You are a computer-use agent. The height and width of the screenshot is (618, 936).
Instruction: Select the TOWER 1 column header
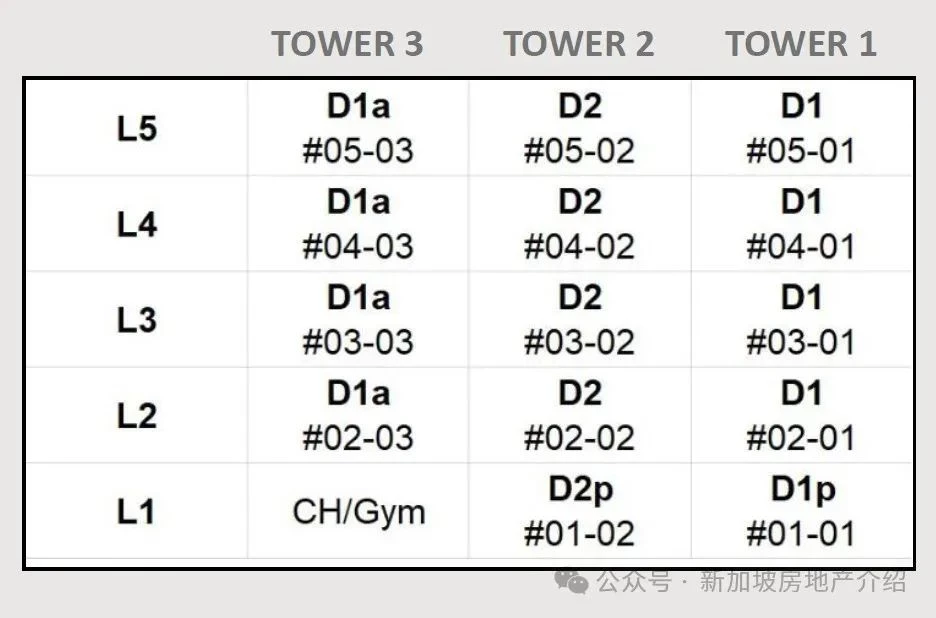[x=801, y=44]
